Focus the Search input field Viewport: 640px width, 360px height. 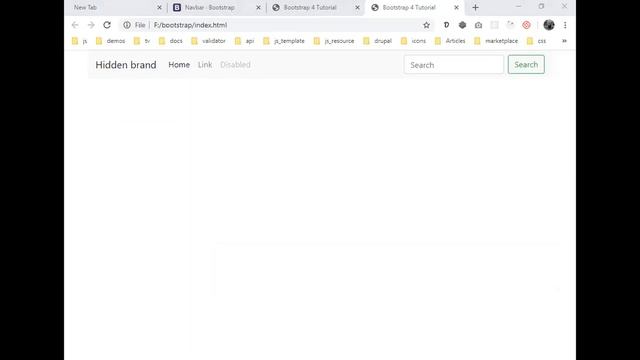click(453, 64)
